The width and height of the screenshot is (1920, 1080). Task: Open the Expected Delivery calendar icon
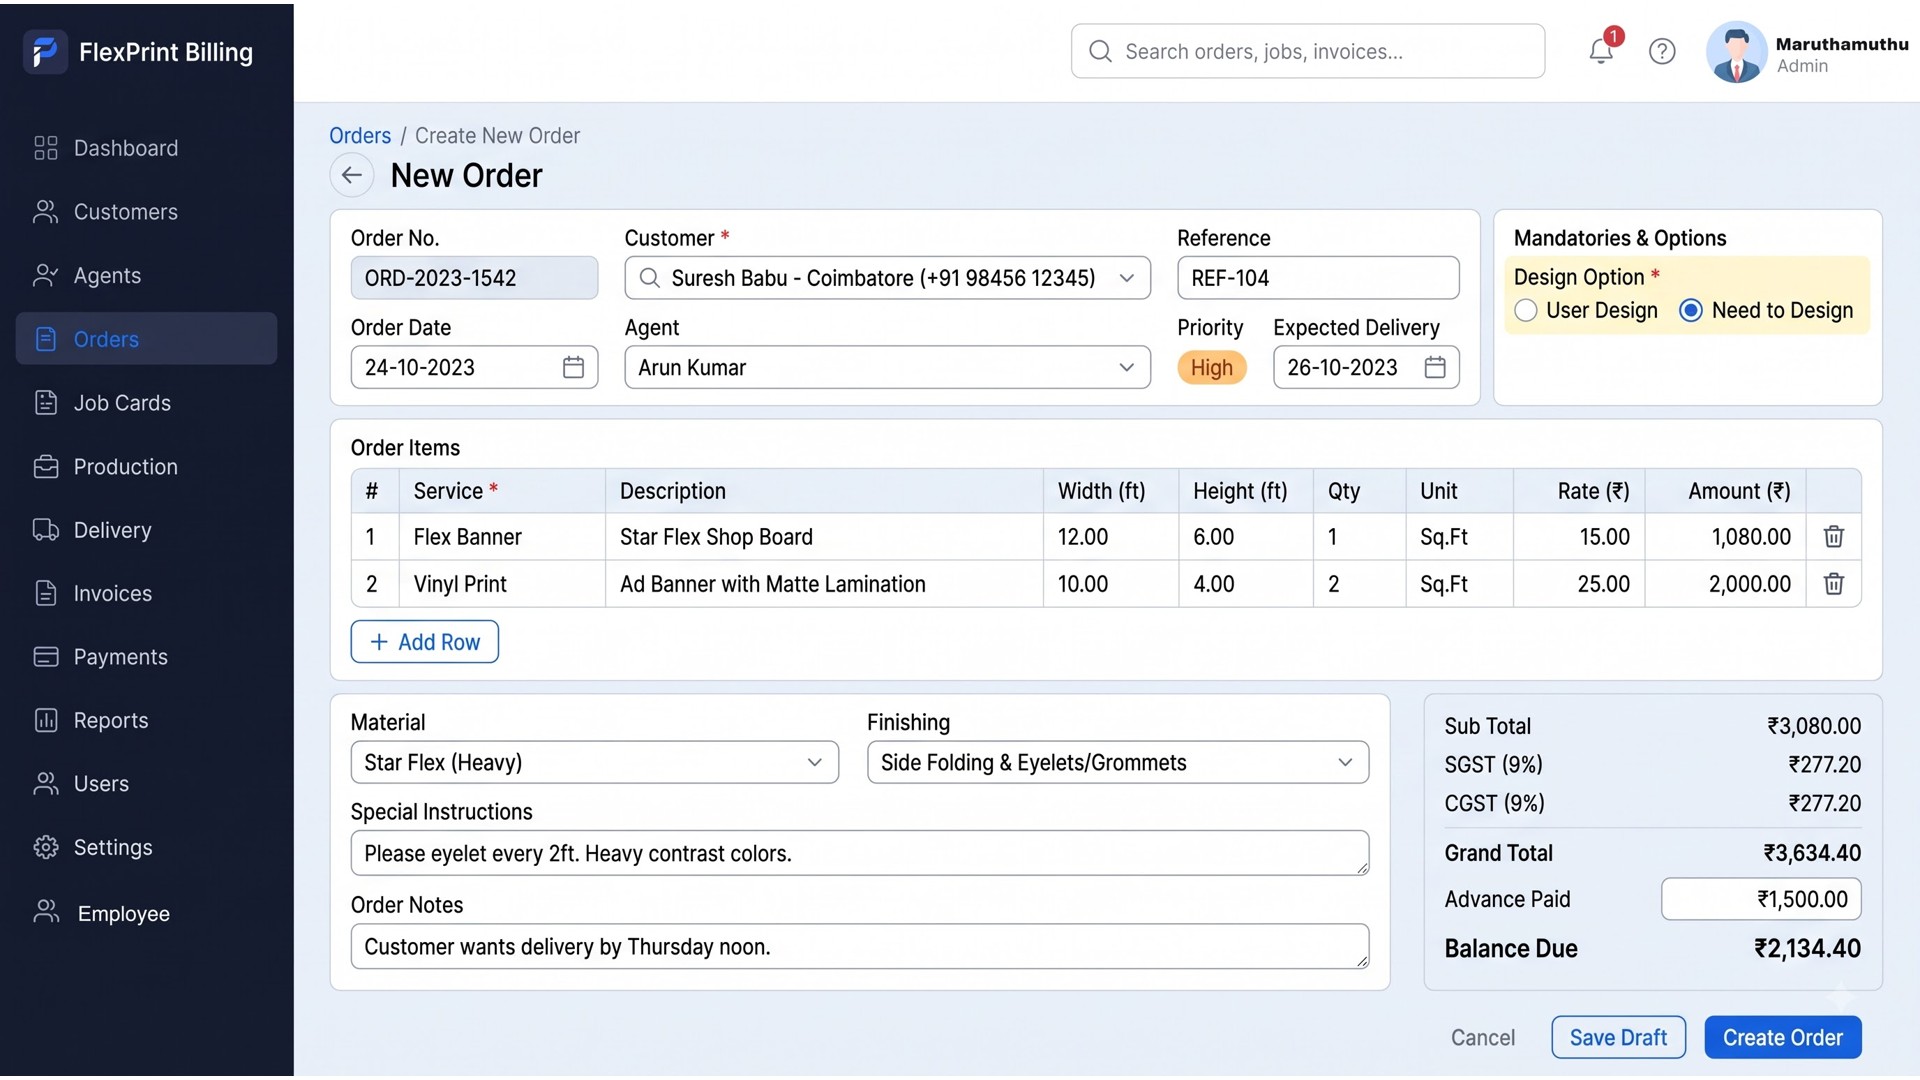tap(1435, 367)
